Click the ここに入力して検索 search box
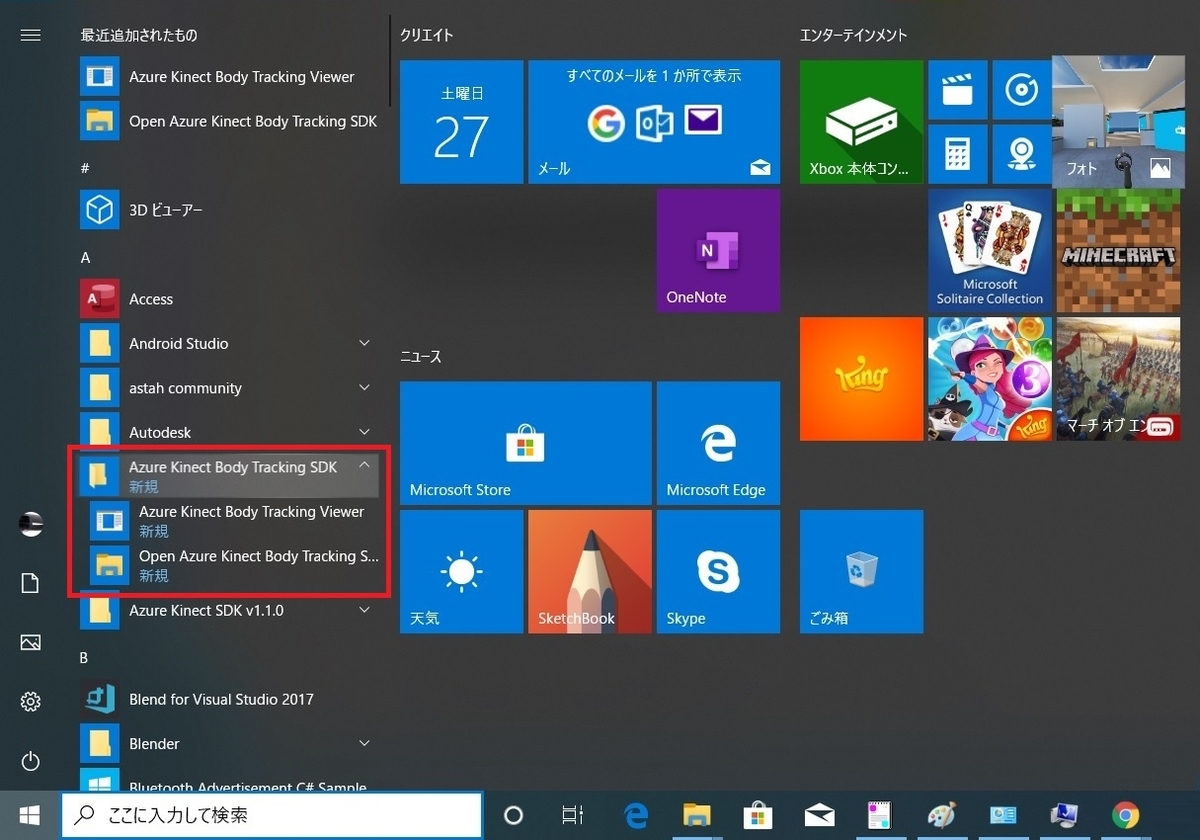1200x840 pixels. (271, 815)
